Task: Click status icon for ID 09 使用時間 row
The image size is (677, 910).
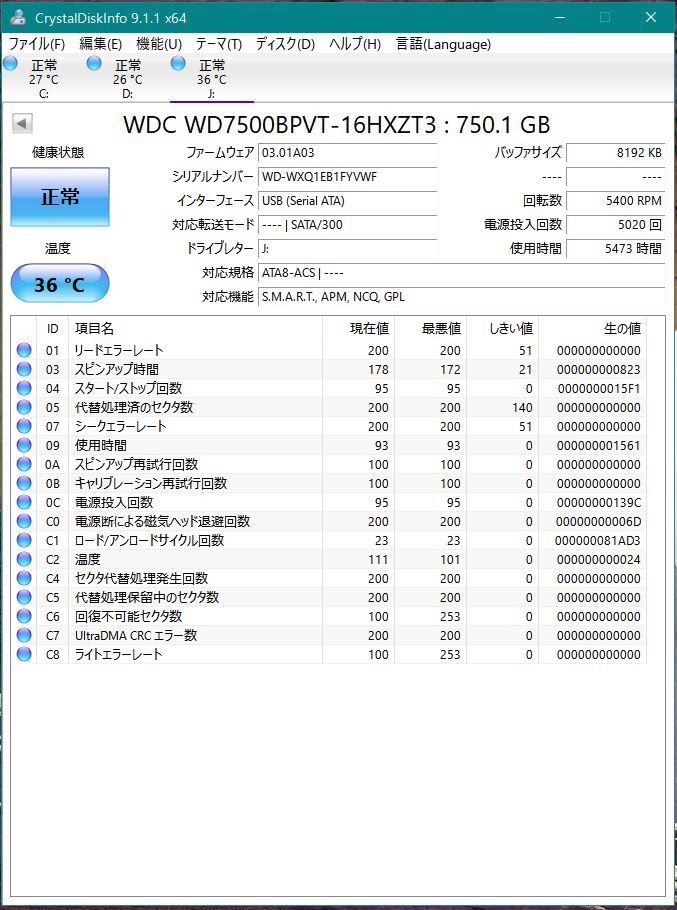Action: [24, 445]
